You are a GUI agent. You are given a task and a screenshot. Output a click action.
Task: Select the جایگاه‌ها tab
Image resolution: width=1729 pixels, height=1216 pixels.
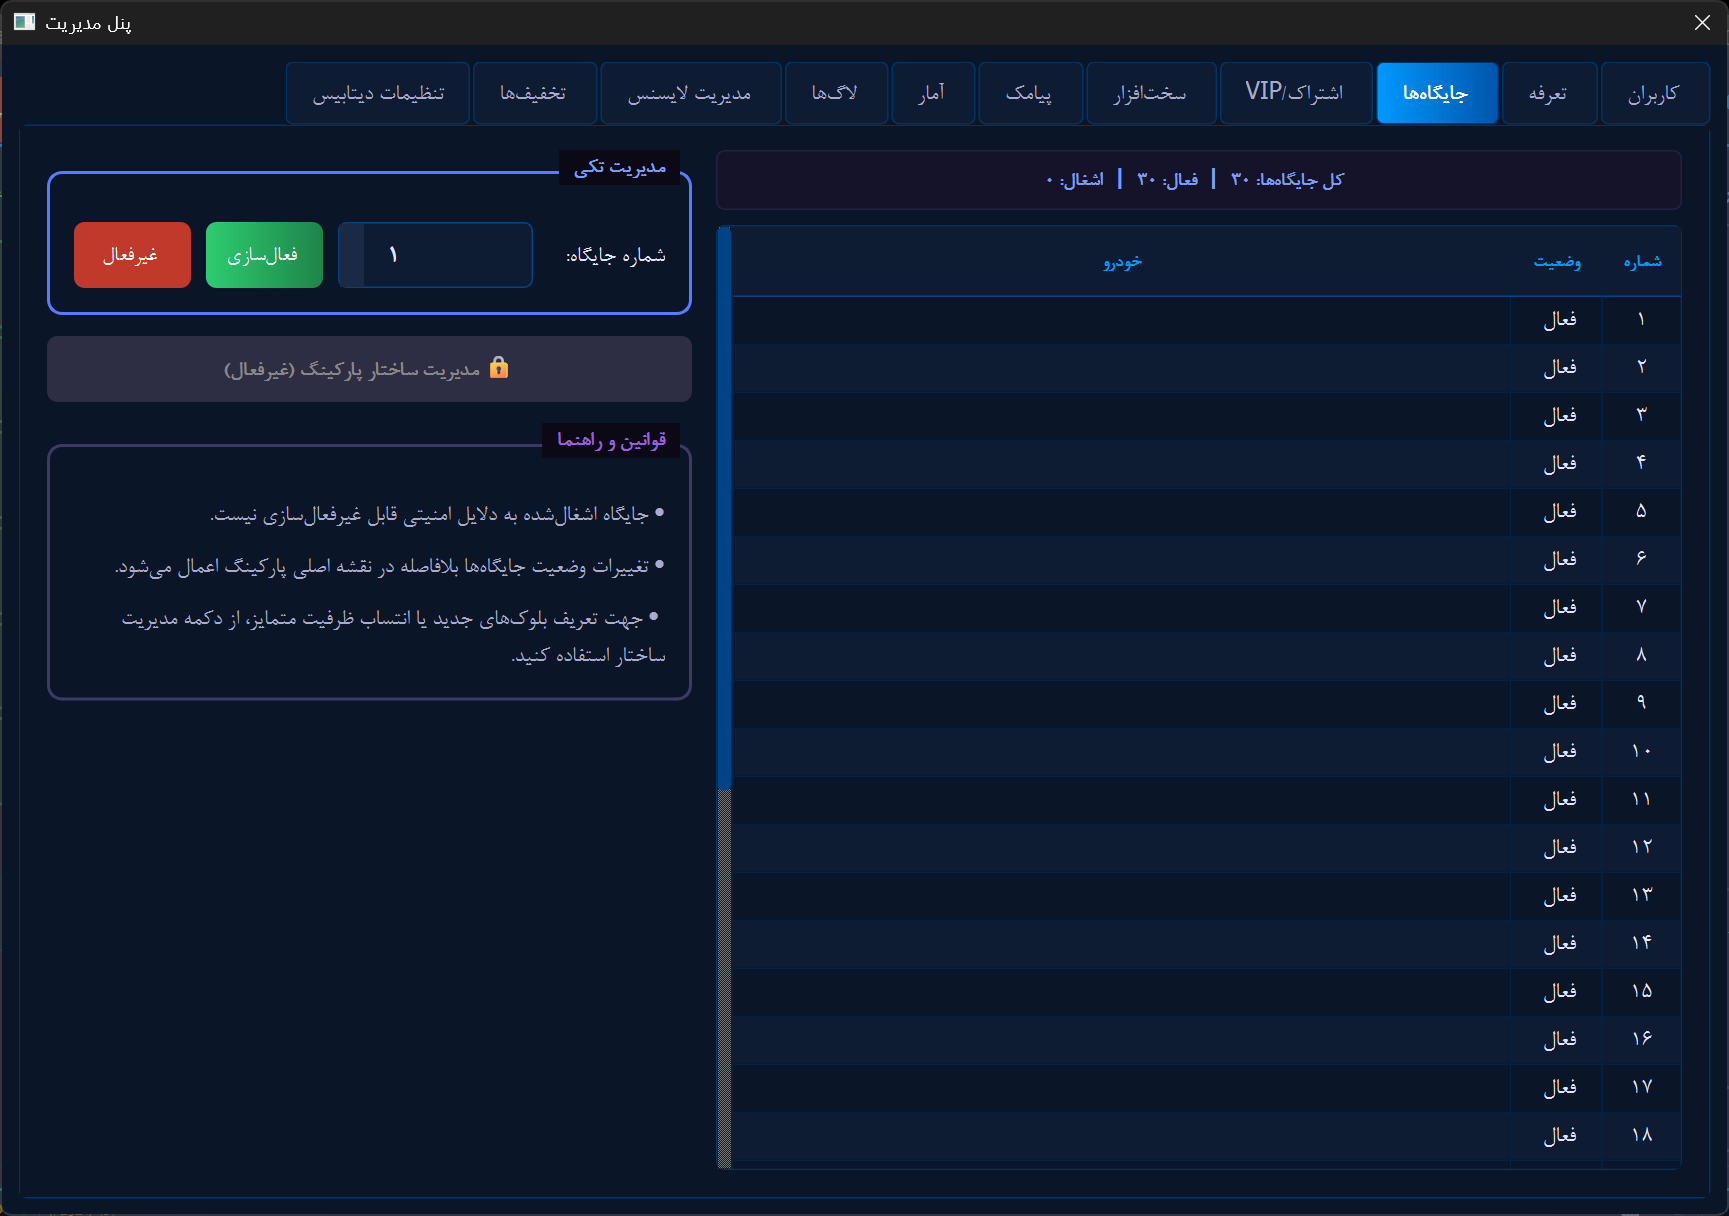pos(1436,93)
